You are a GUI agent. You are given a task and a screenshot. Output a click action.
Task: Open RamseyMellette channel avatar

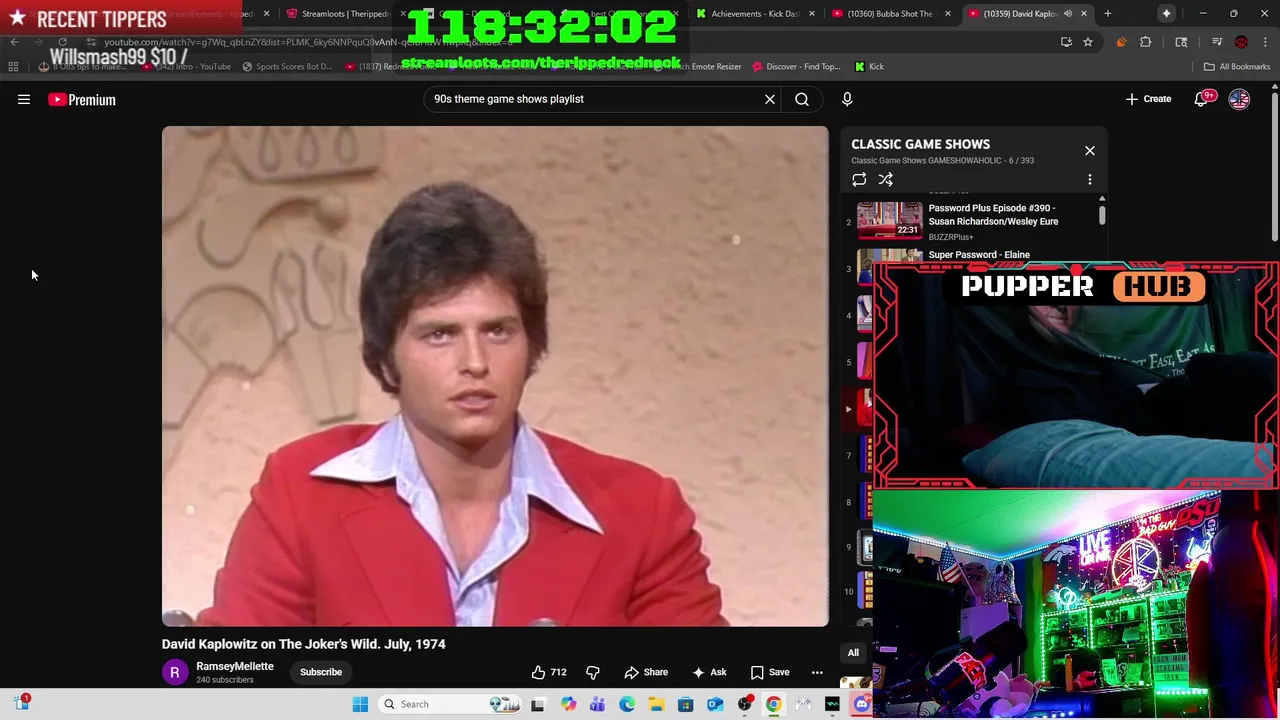coord(175,672)
